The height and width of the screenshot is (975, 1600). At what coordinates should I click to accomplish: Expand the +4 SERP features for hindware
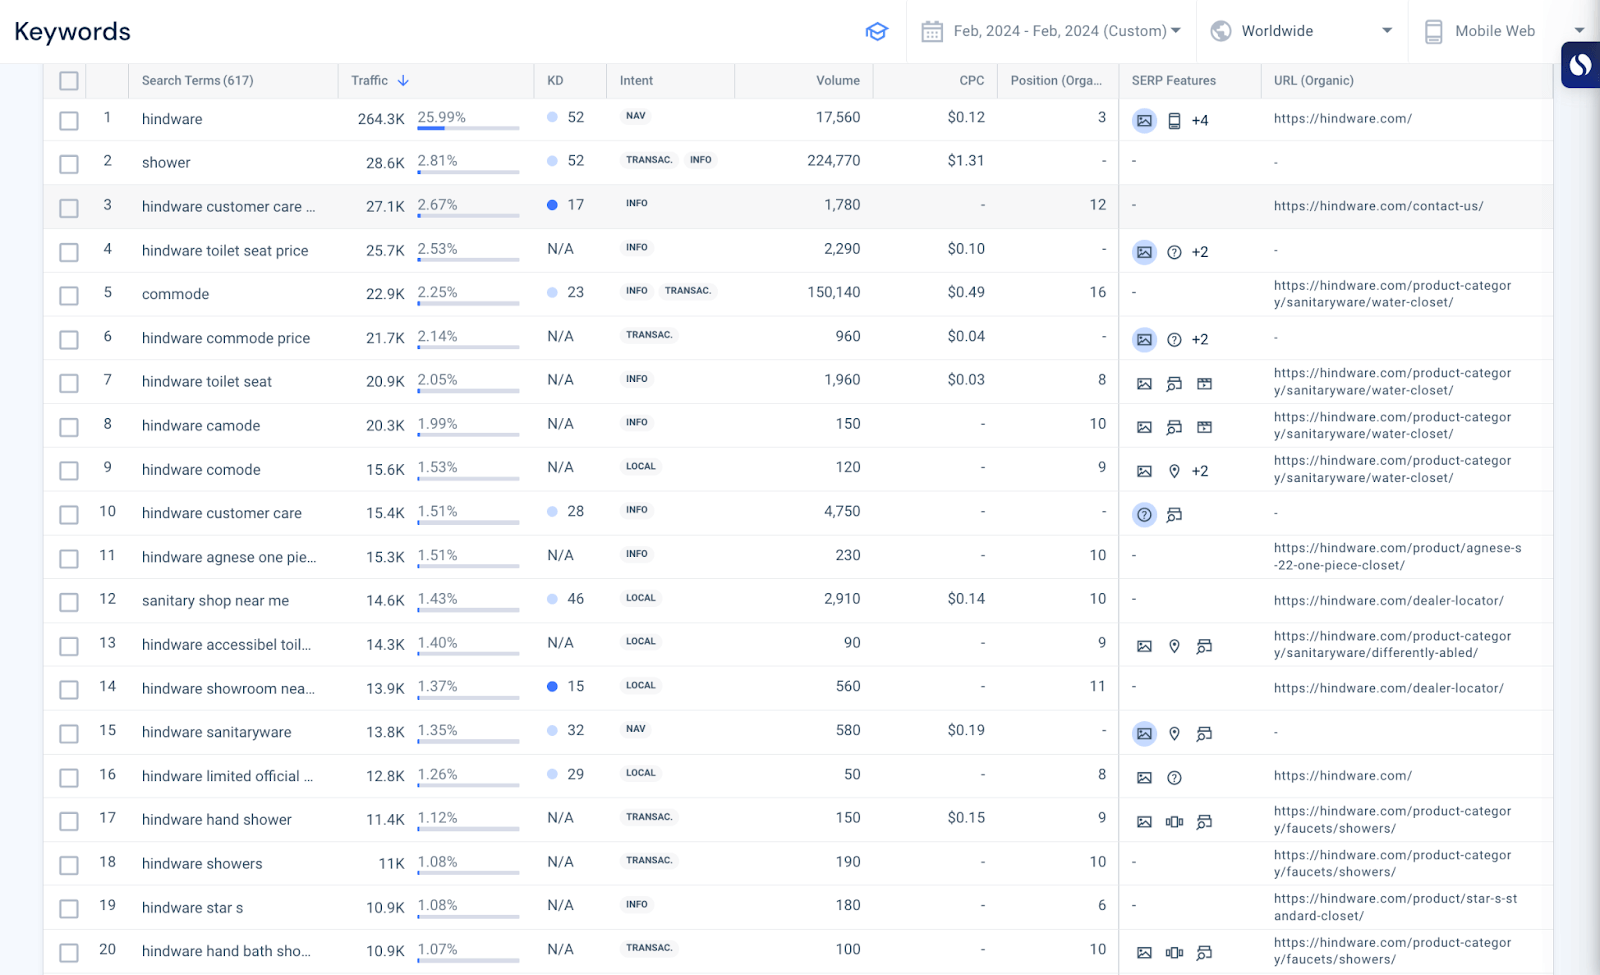click(x=1200, y=121)
